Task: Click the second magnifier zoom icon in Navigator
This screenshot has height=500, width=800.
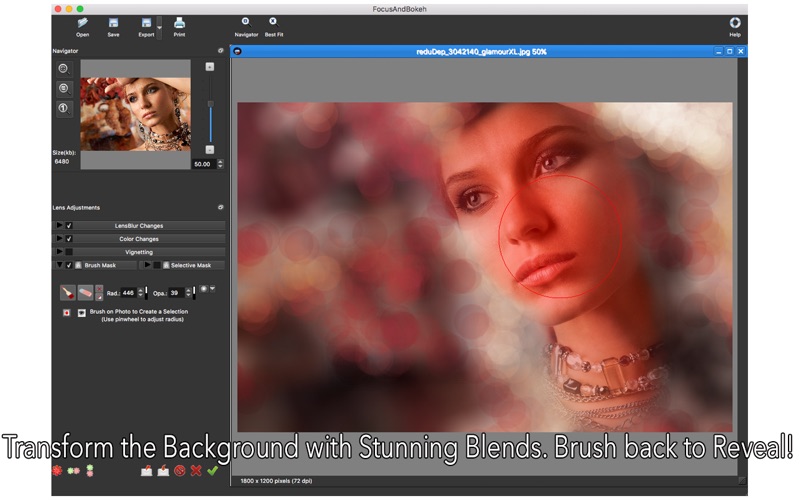Action: click(x=64, y=89)
